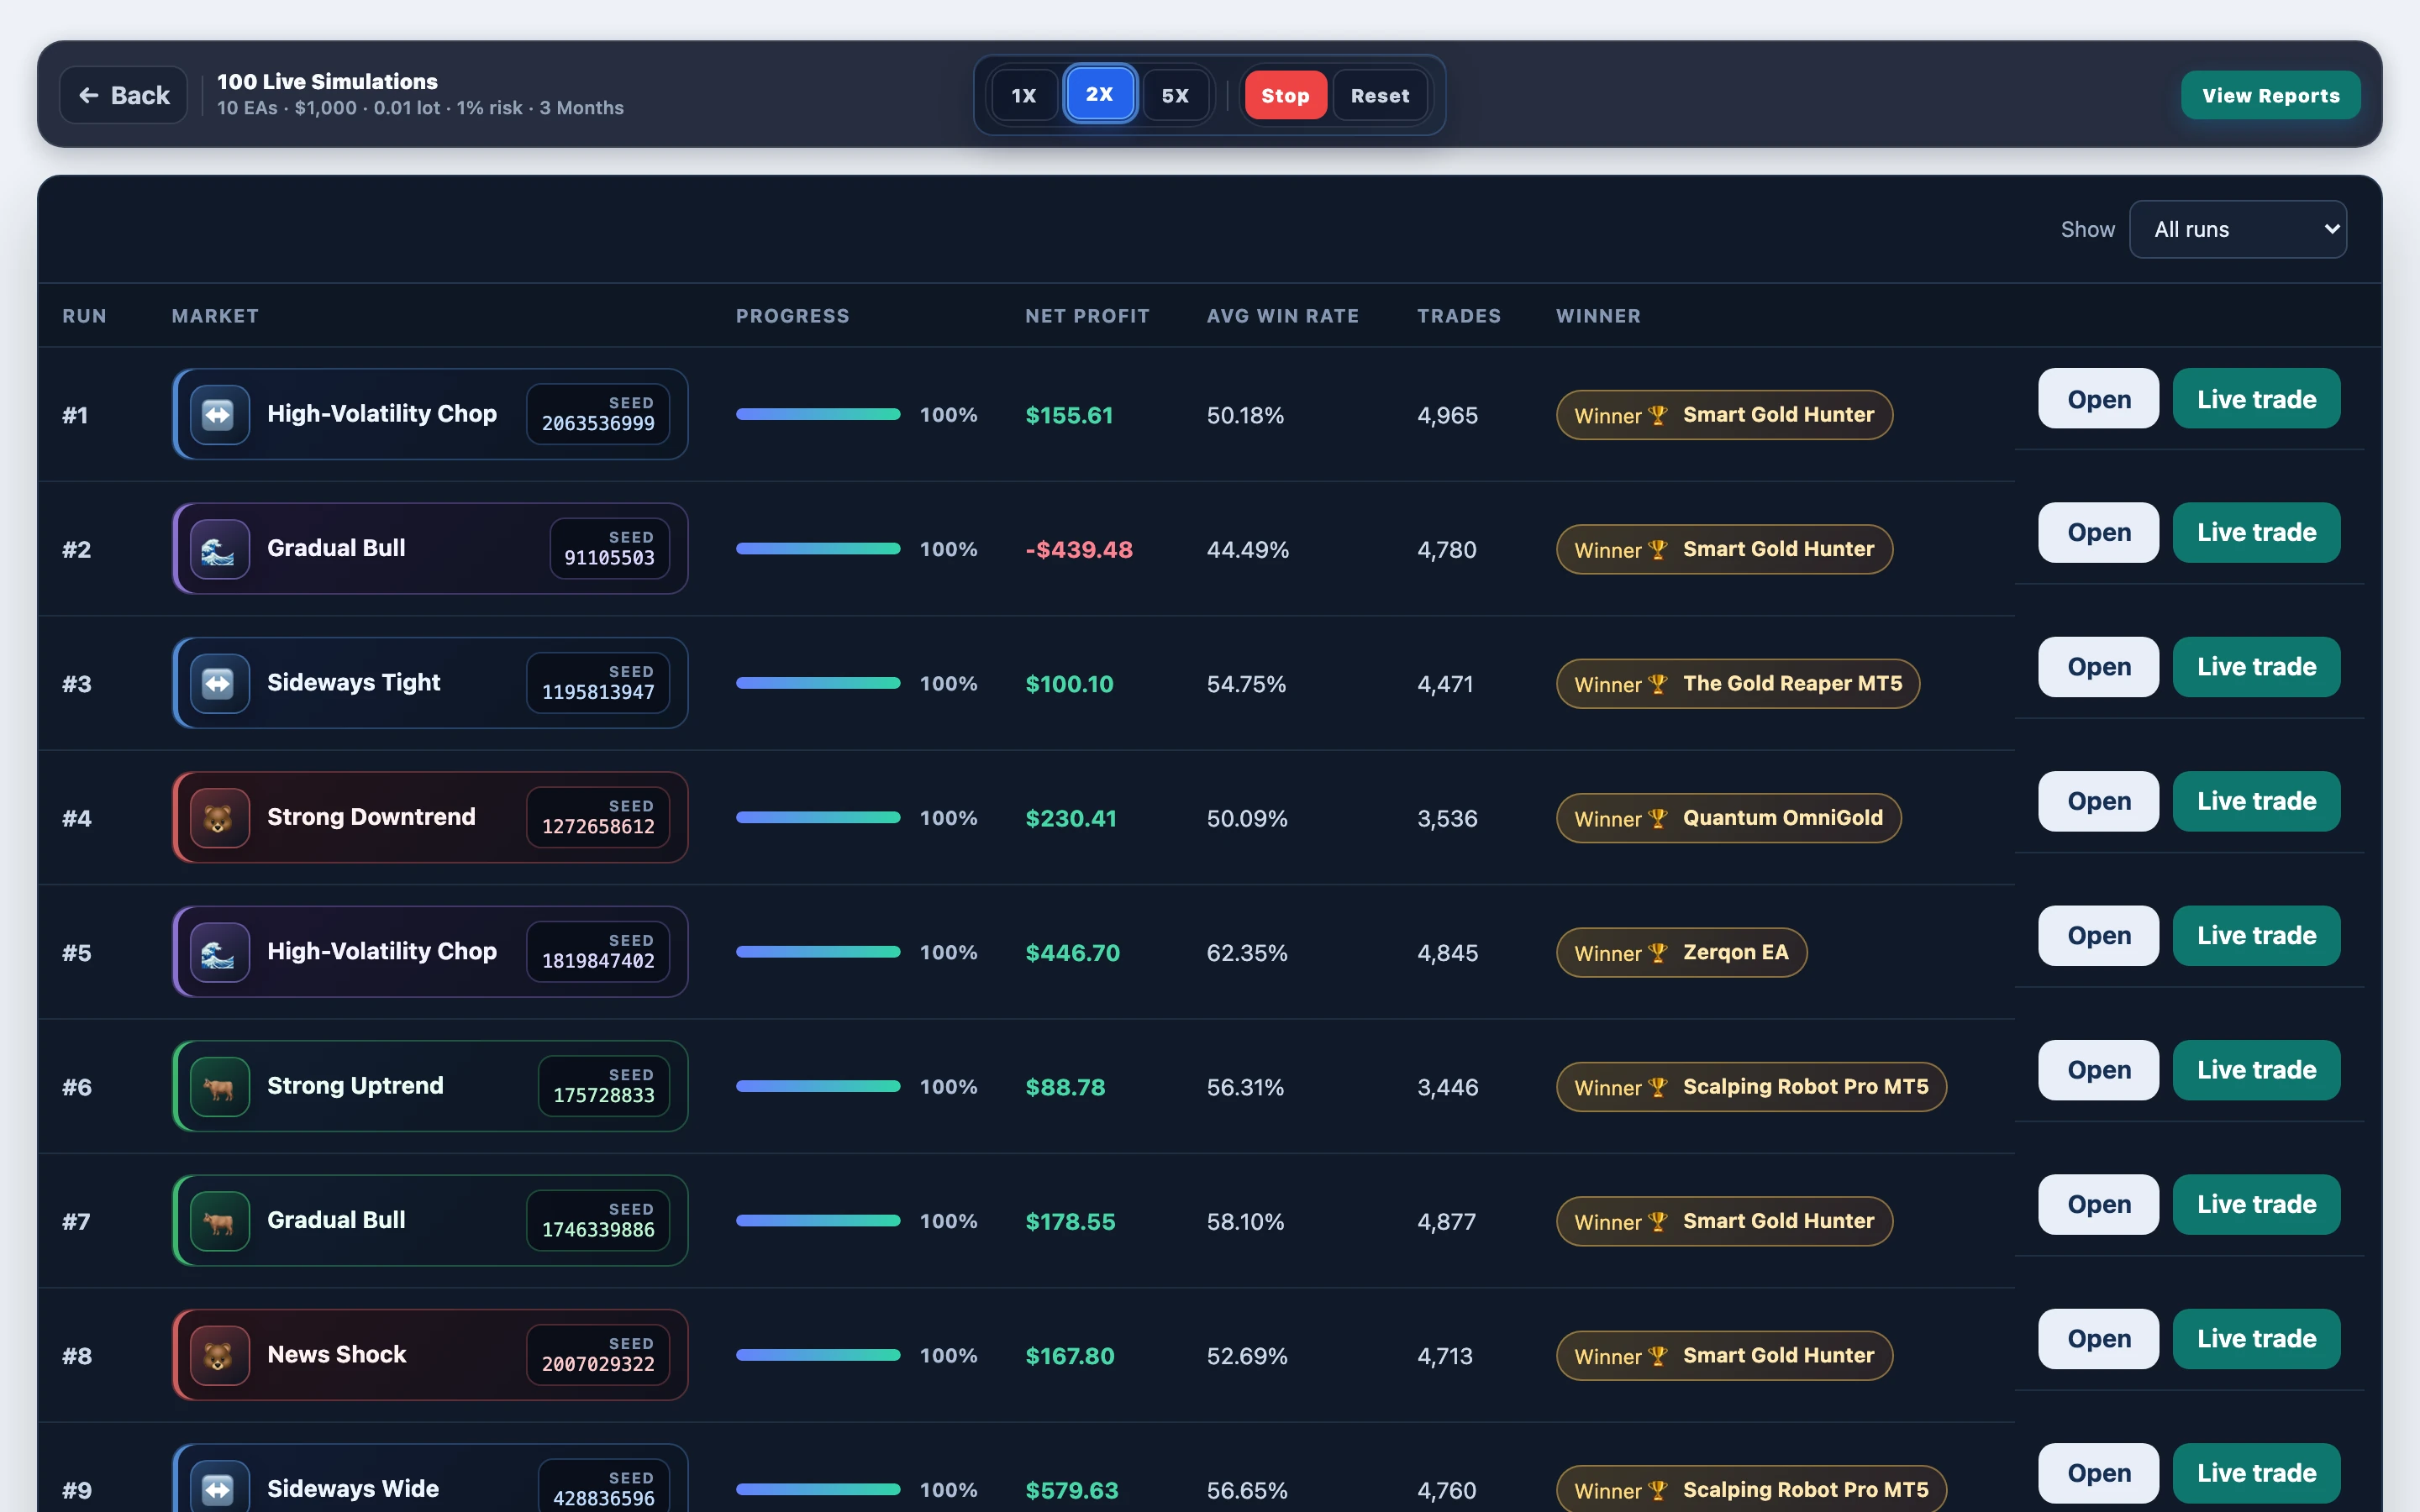Screen dimensions: 2420x1512
Task: Click the bear icon for News Shock
Action: pyautogui.click(x=219, y=1355)
